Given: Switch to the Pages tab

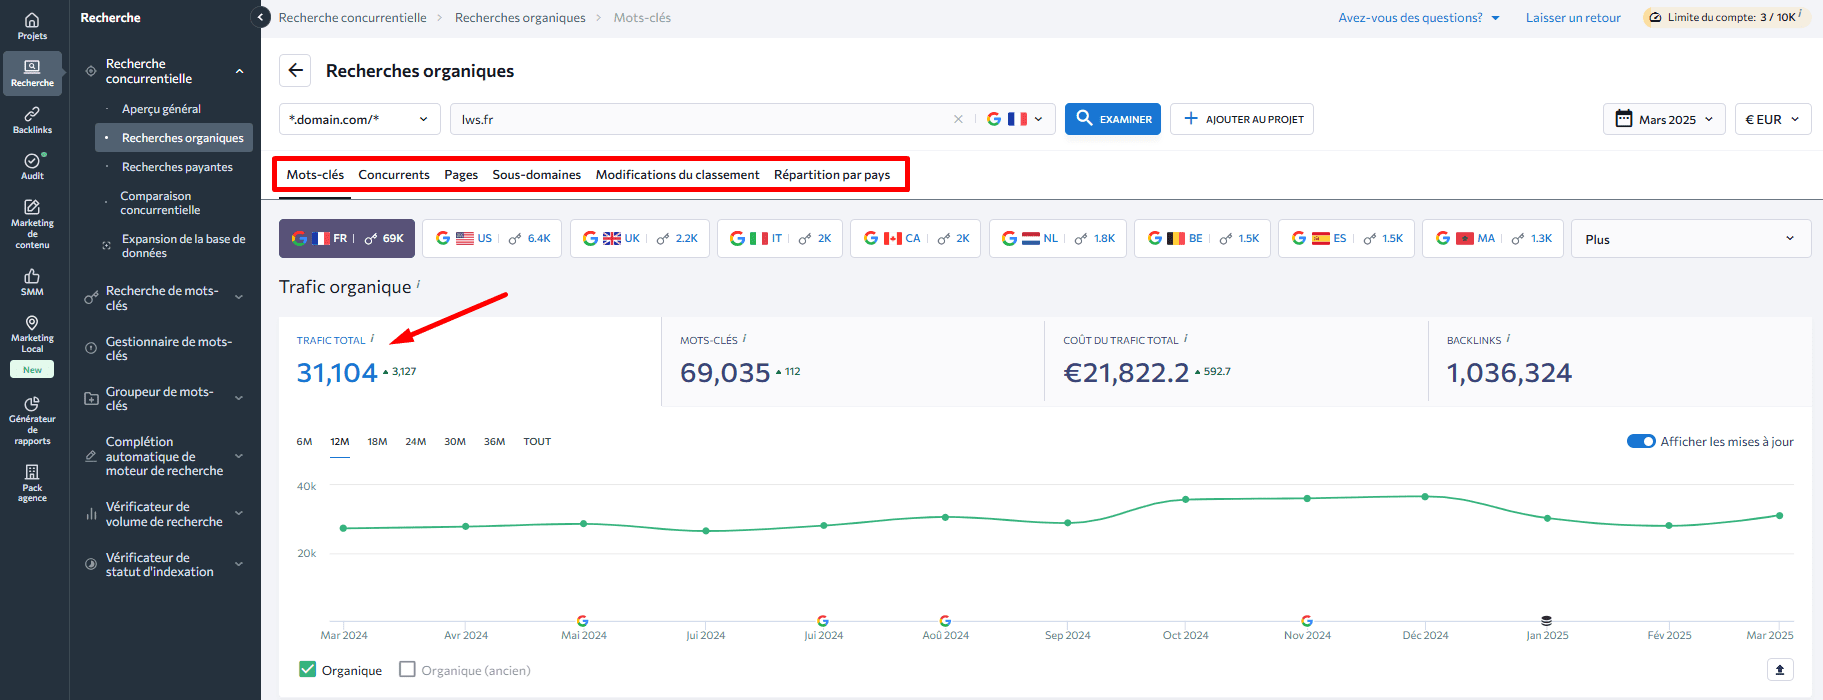Looking at the screenshot, I should pos(461,174).
